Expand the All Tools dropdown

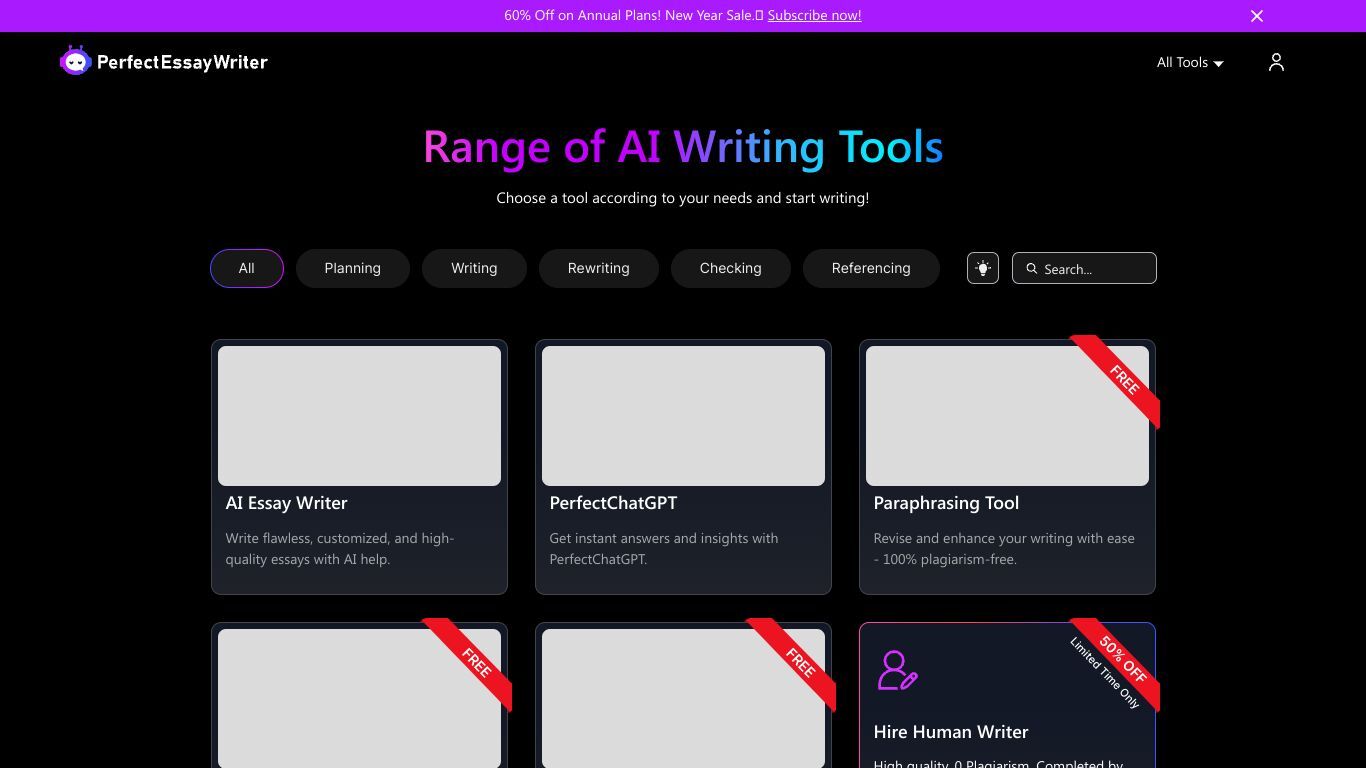coord(1190,62)
